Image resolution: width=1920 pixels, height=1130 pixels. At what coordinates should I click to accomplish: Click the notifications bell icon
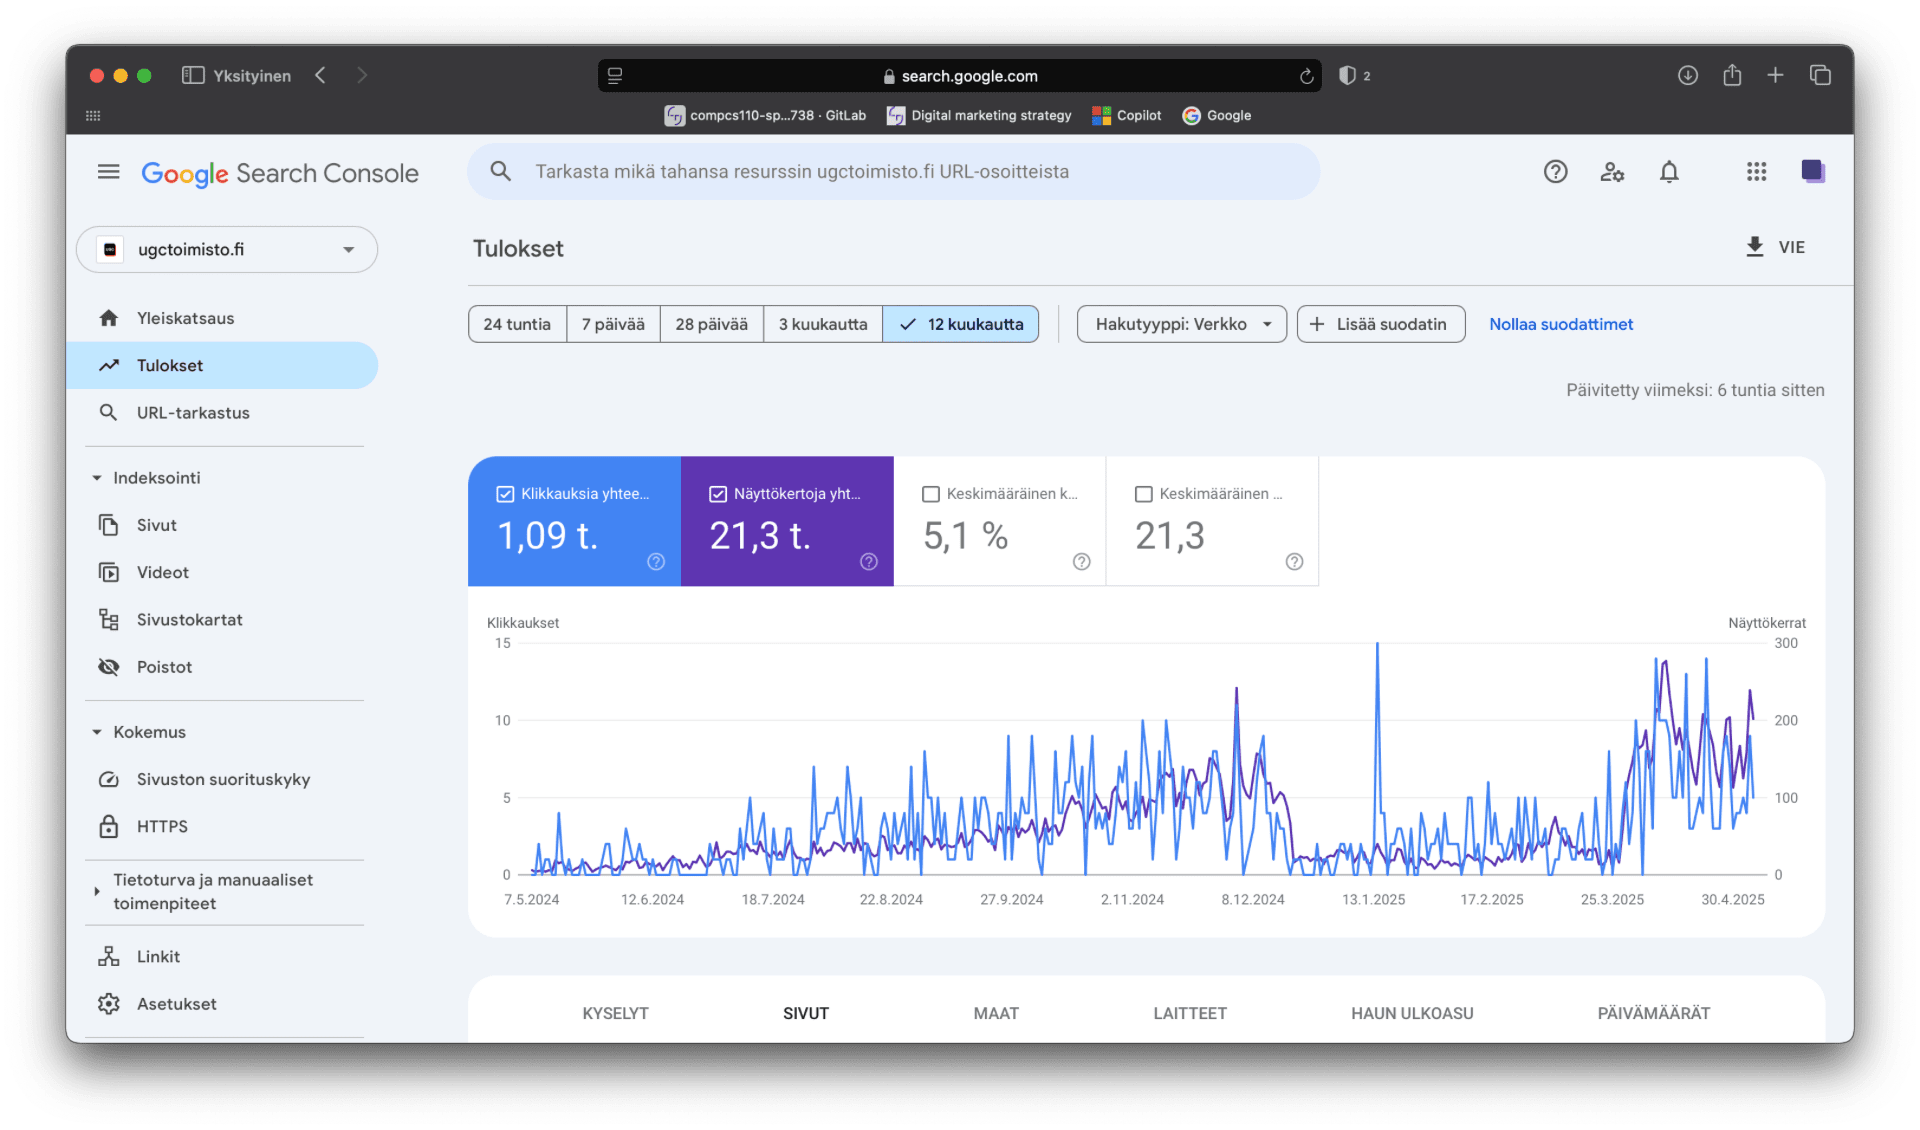[1669, 172]
